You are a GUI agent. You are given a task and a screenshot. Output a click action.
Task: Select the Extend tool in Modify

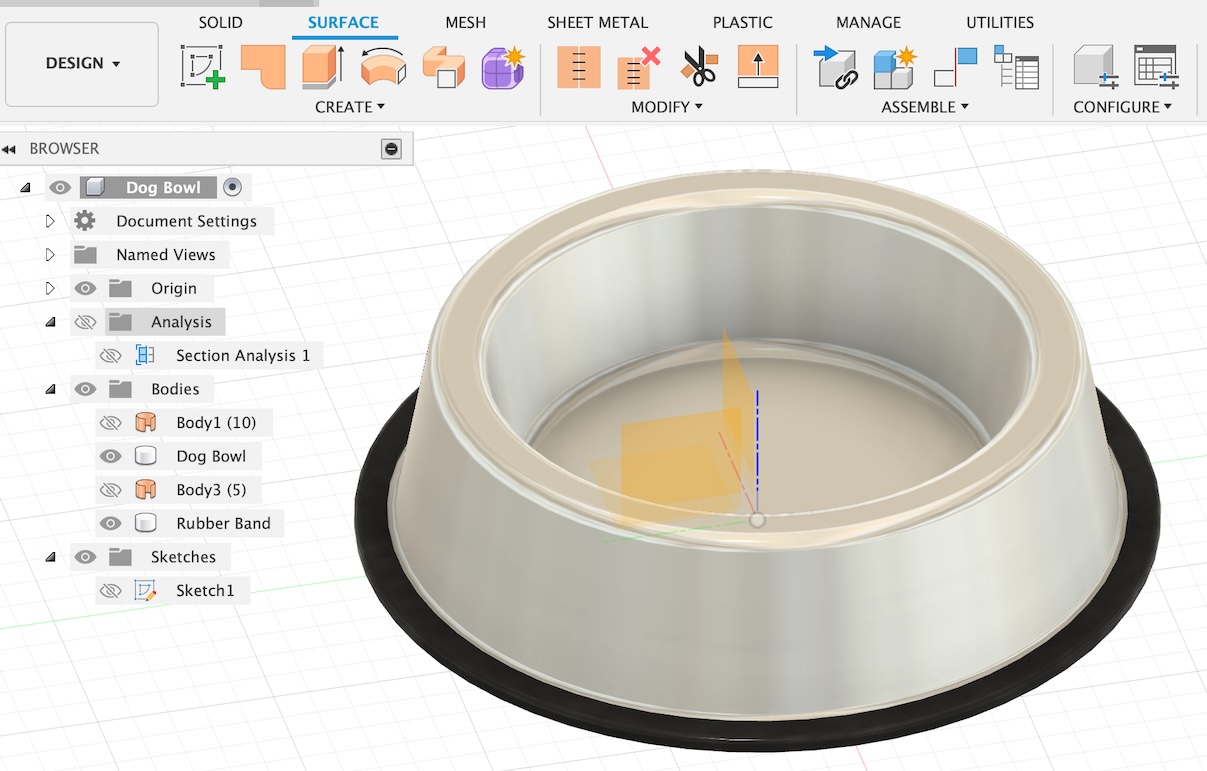pos(758,67)
